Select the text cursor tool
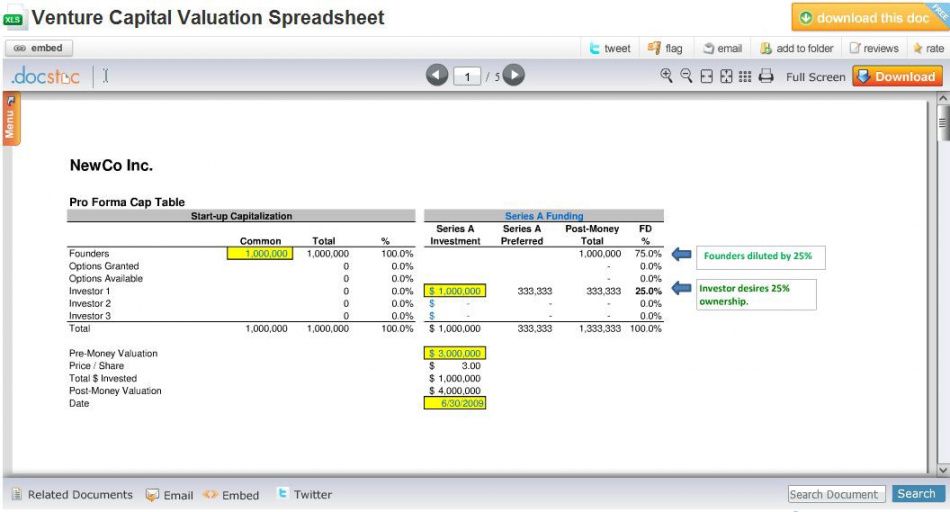Image resolution: width=950 pixels, height=512 pixels. click(105, 76)
